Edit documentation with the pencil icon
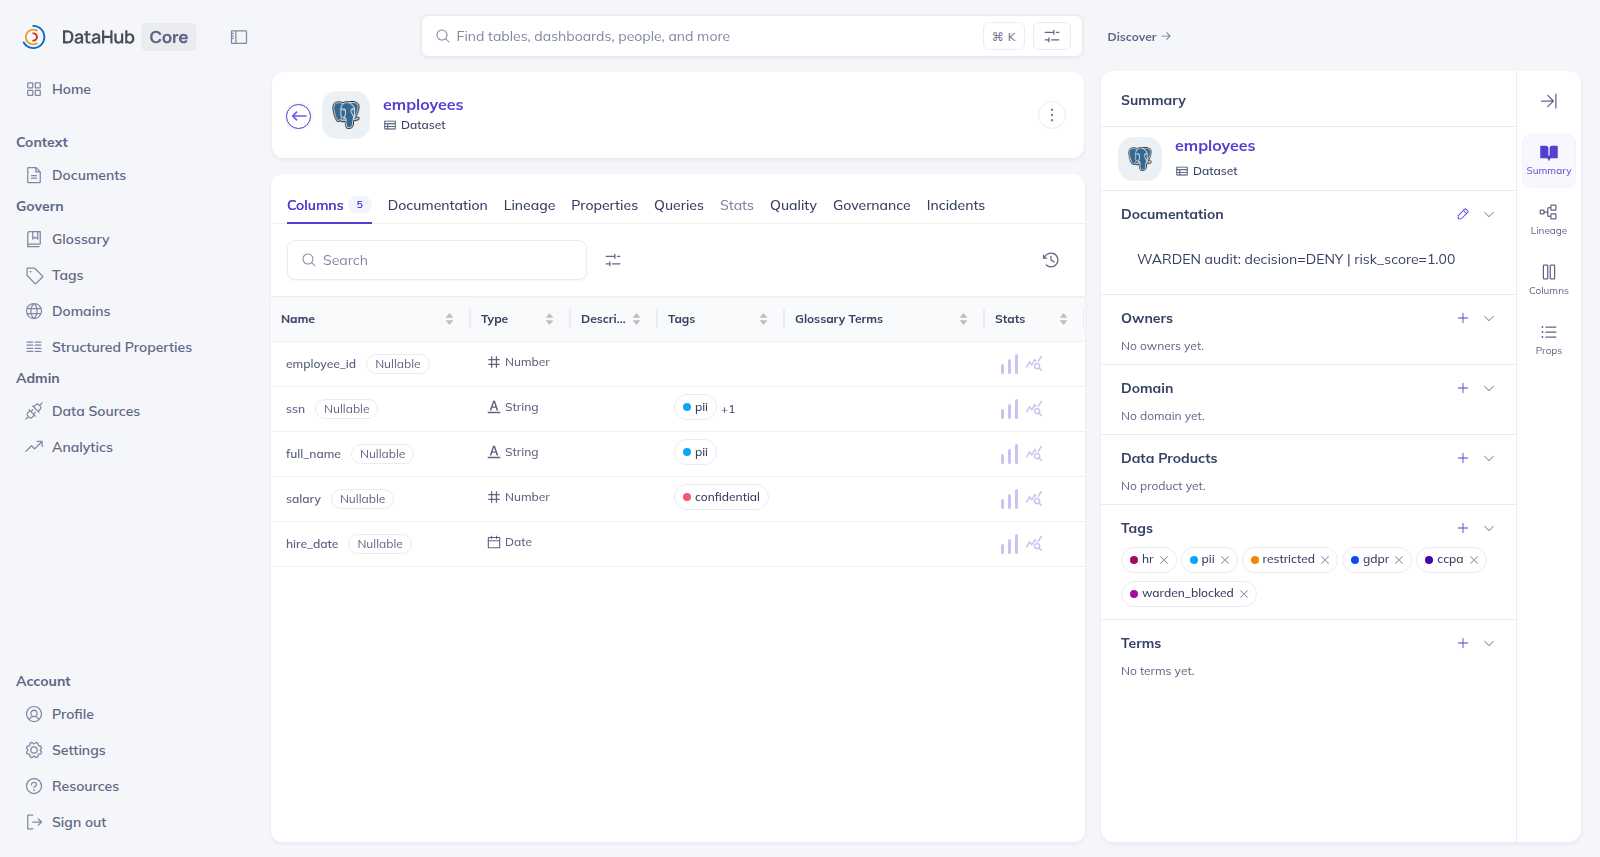This screenshot has height=857, width=1600. [1463, 214]
